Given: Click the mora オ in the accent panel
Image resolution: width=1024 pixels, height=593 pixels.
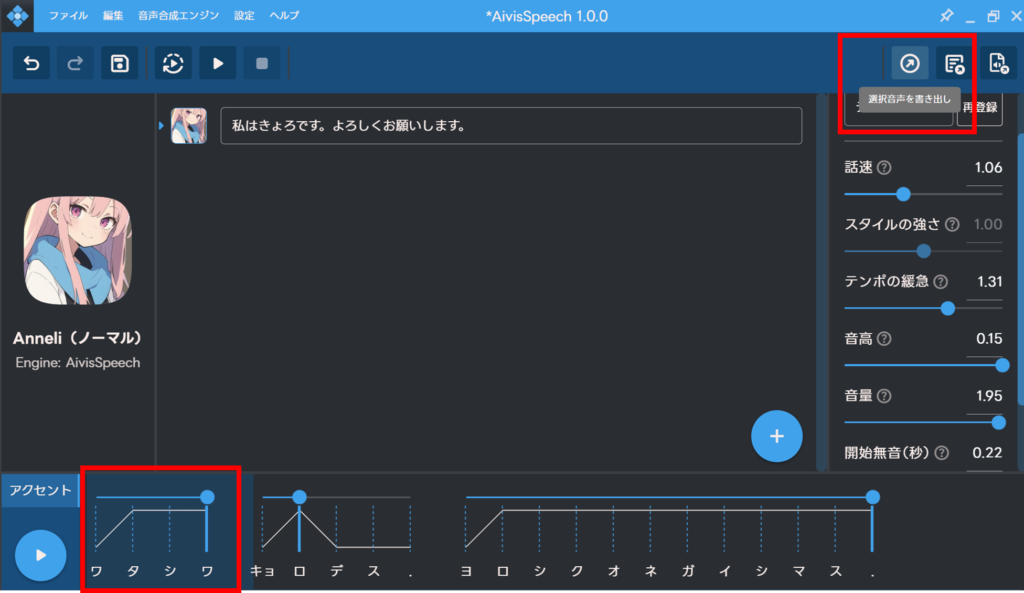Looking at the screenshot, I should (x=614, y=571).
